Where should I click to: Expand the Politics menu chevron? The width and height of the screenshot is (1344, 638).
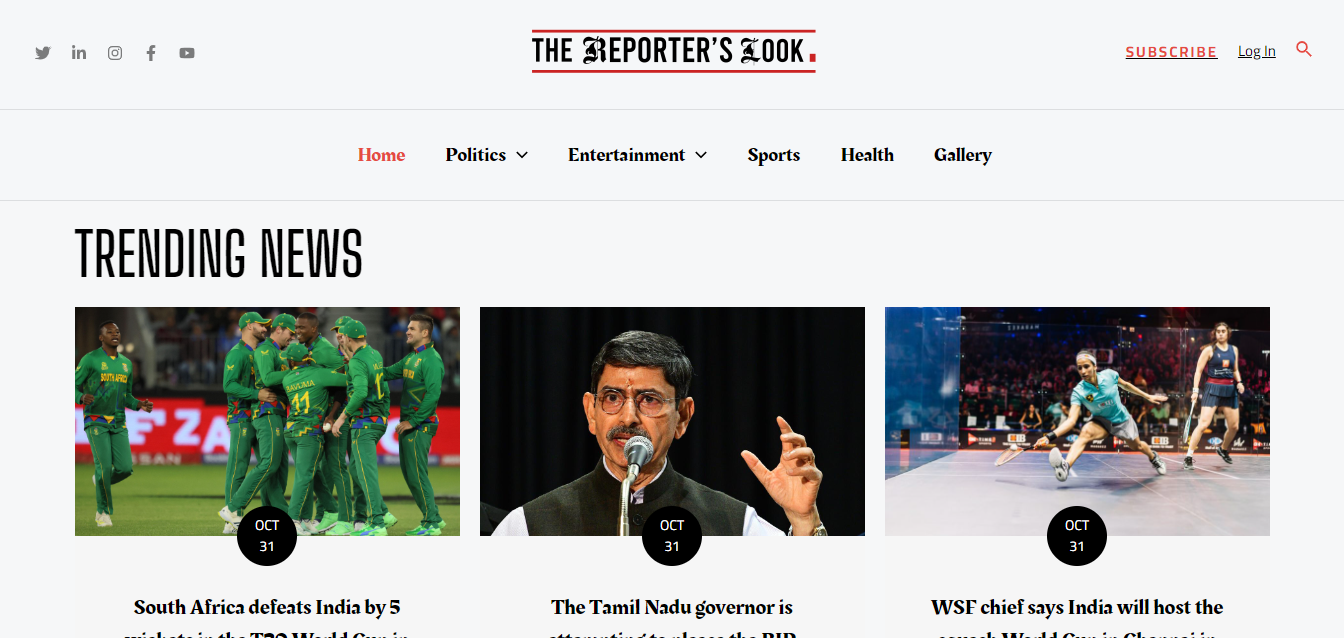point(522,155)
